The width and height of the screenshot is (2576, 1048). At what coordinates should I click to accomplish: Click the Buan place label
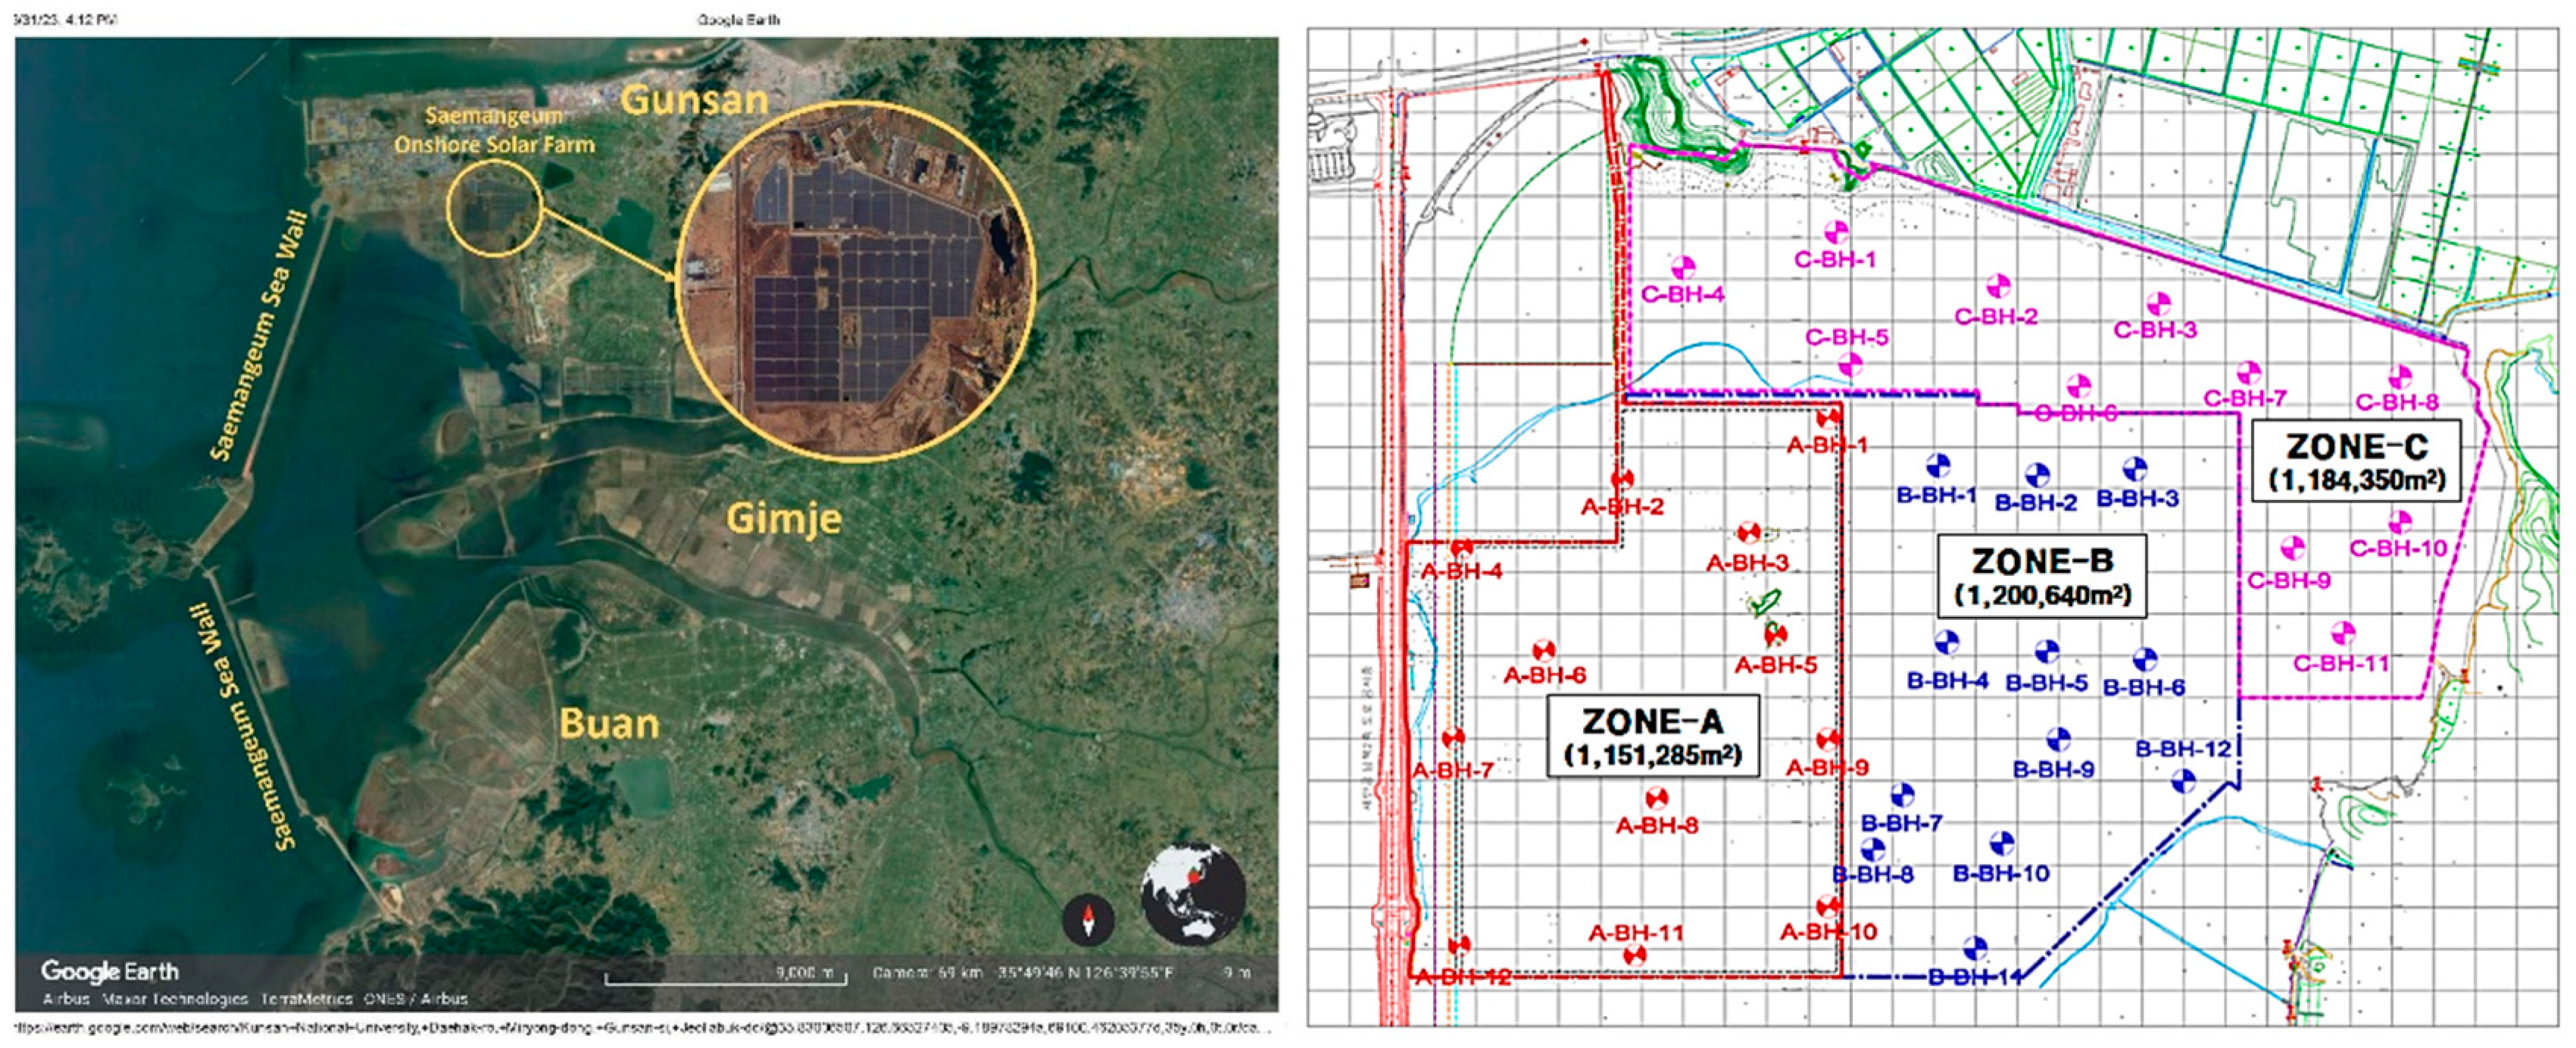609,723
